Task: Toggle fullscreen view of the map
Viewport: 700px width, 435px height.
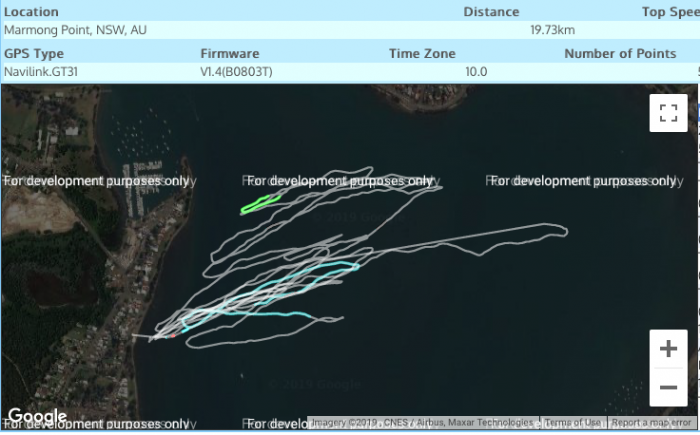Action: point(668,113)
